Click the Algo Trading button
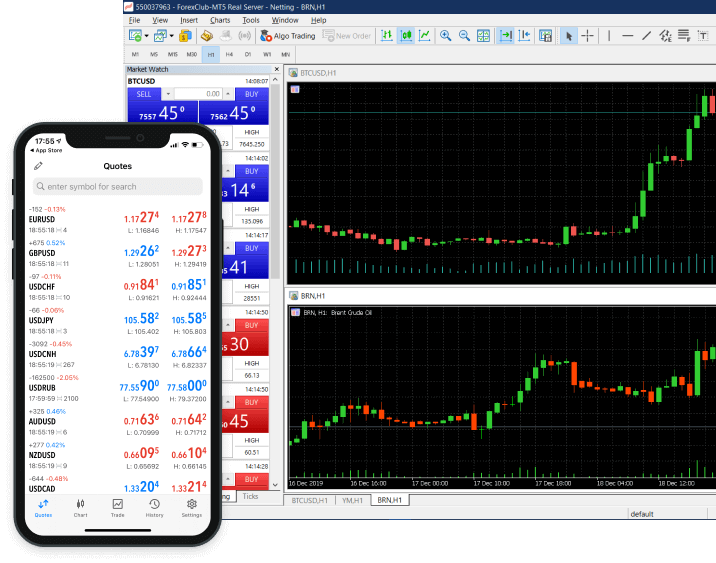Viewport: 716px width, 563px height. point(288,36)
